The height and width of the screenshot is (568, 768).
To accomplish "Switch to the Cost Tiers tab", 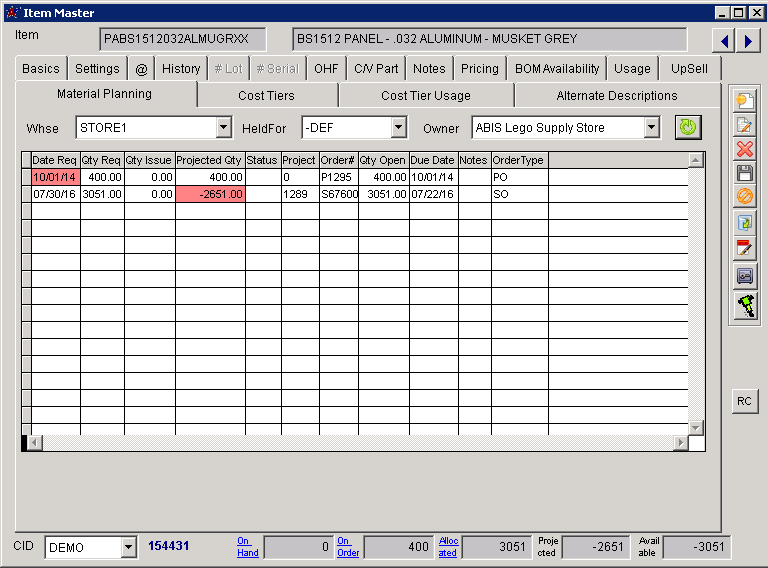I will (266, 96).
